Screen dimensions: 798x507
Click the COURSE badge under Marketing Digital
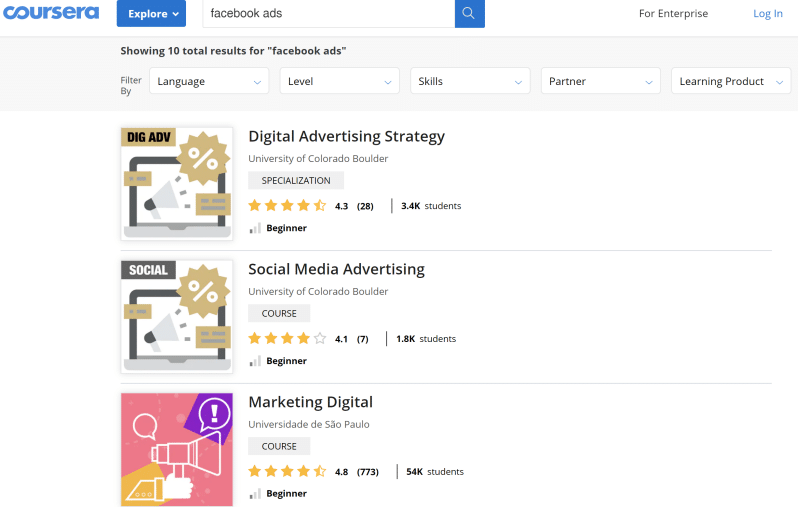coord(279,446)
